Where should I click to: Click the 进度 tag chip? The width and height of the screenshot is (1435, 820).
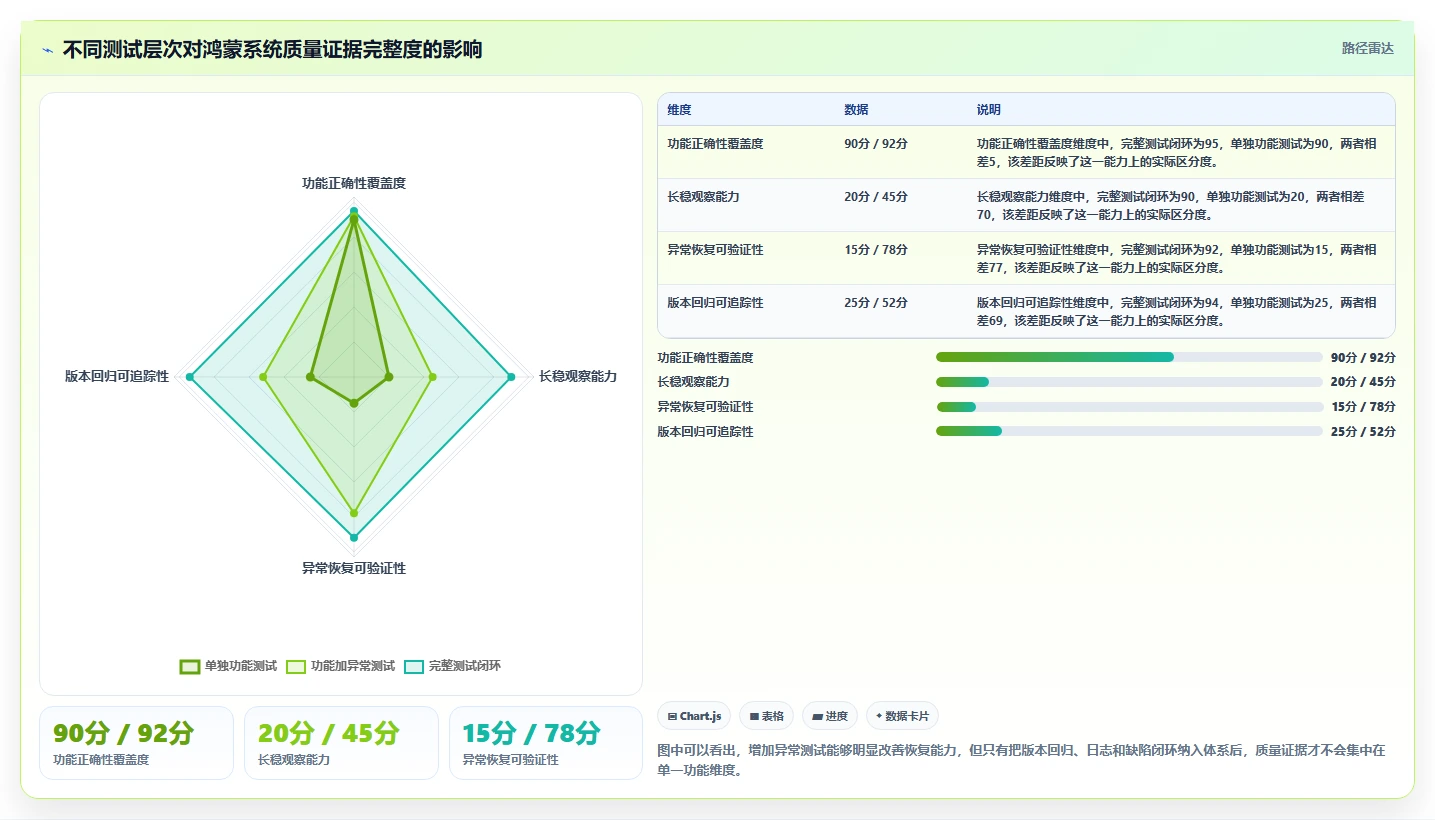click(x=830, y=716)
